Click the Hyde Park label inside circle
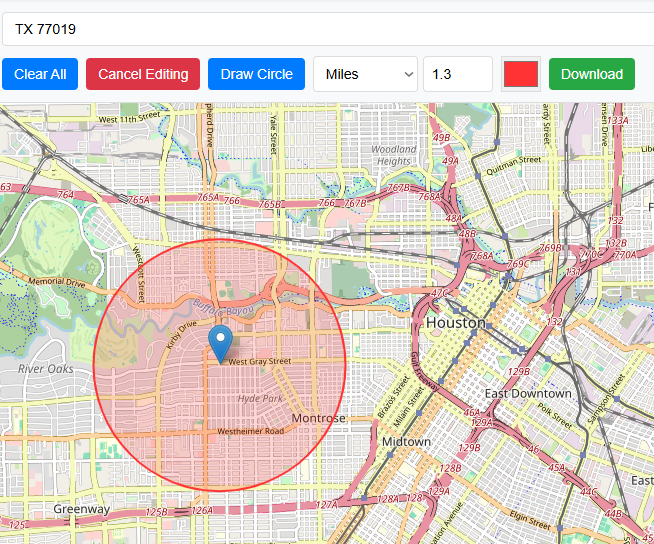The width and height of the screenshot is (654, 544). [260, 399]
